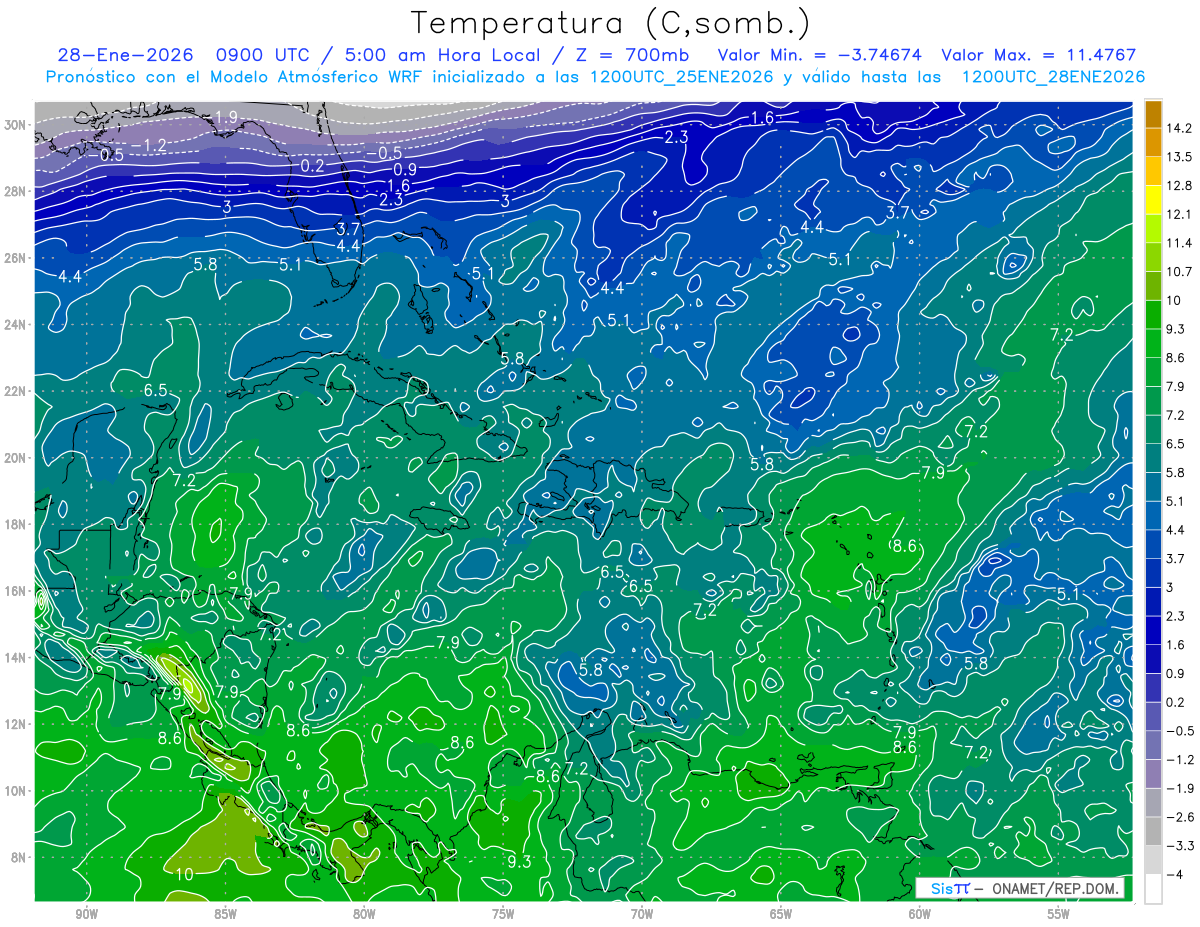Screen dimensions: 1200x927
Task: Click the latitude axis label "28N"
Action: tap(16, 191)
